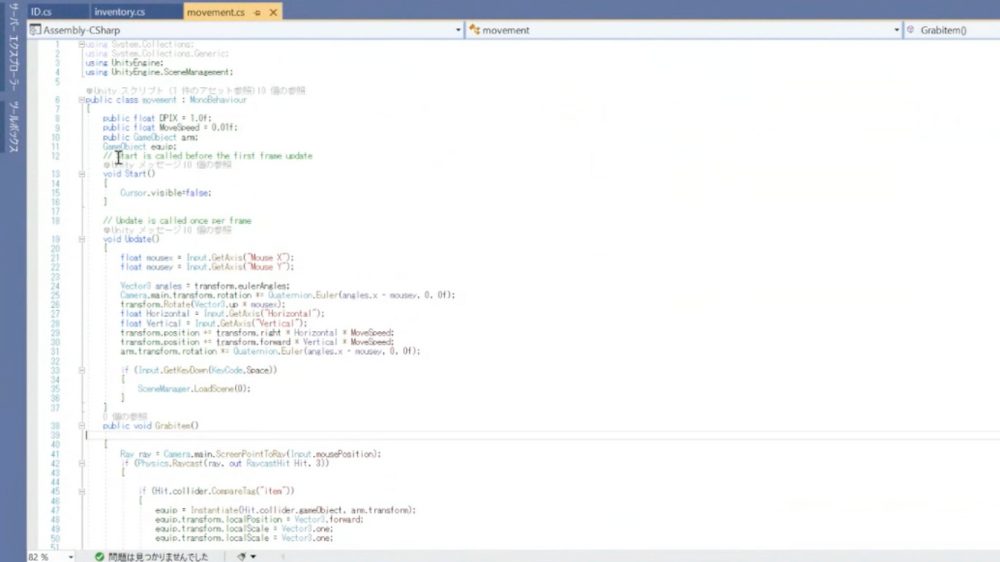This screenshot has height=562, width=1000.
Task: Click the Unity message CodeLens above Start()
Action: (x=167, y=165)
